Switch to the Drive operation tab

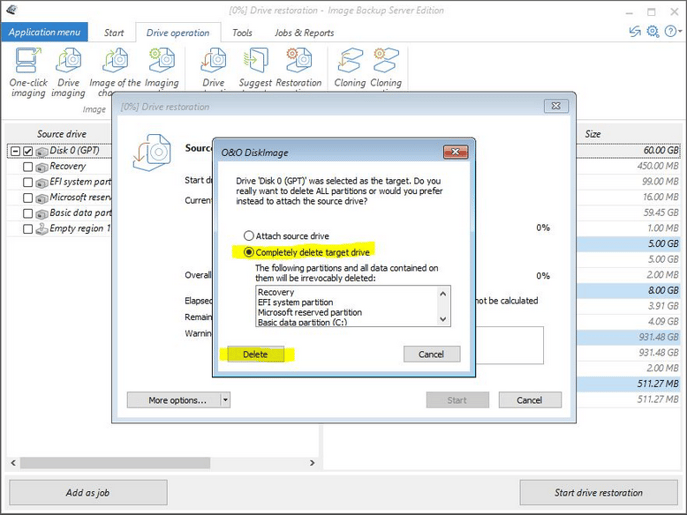[x=178, y=32]
